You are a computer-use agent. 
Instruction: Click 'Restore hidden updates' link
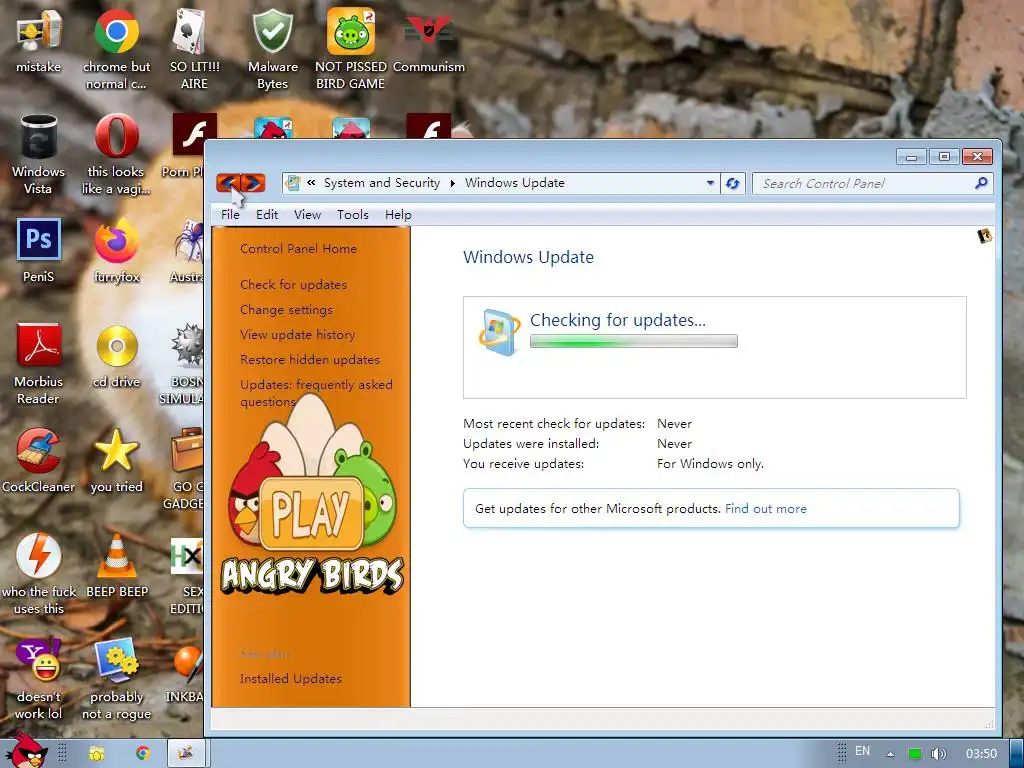point(310,359)
